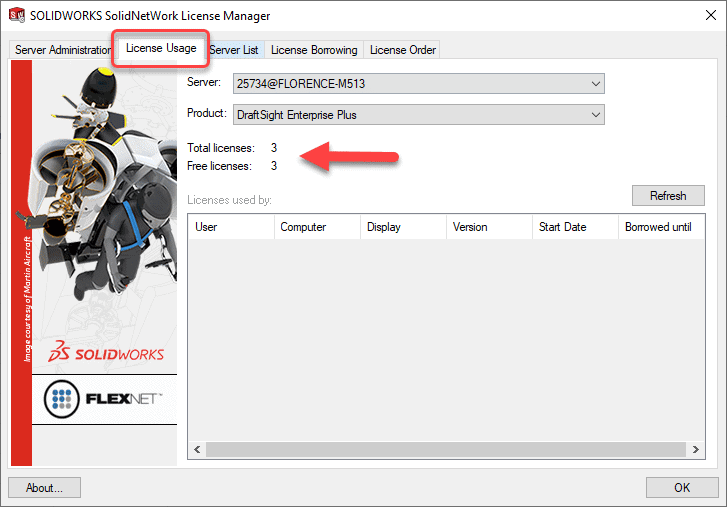Close the License Manager window
The width and height of the screenshot is (727, 507).
(x=702, y=15)
